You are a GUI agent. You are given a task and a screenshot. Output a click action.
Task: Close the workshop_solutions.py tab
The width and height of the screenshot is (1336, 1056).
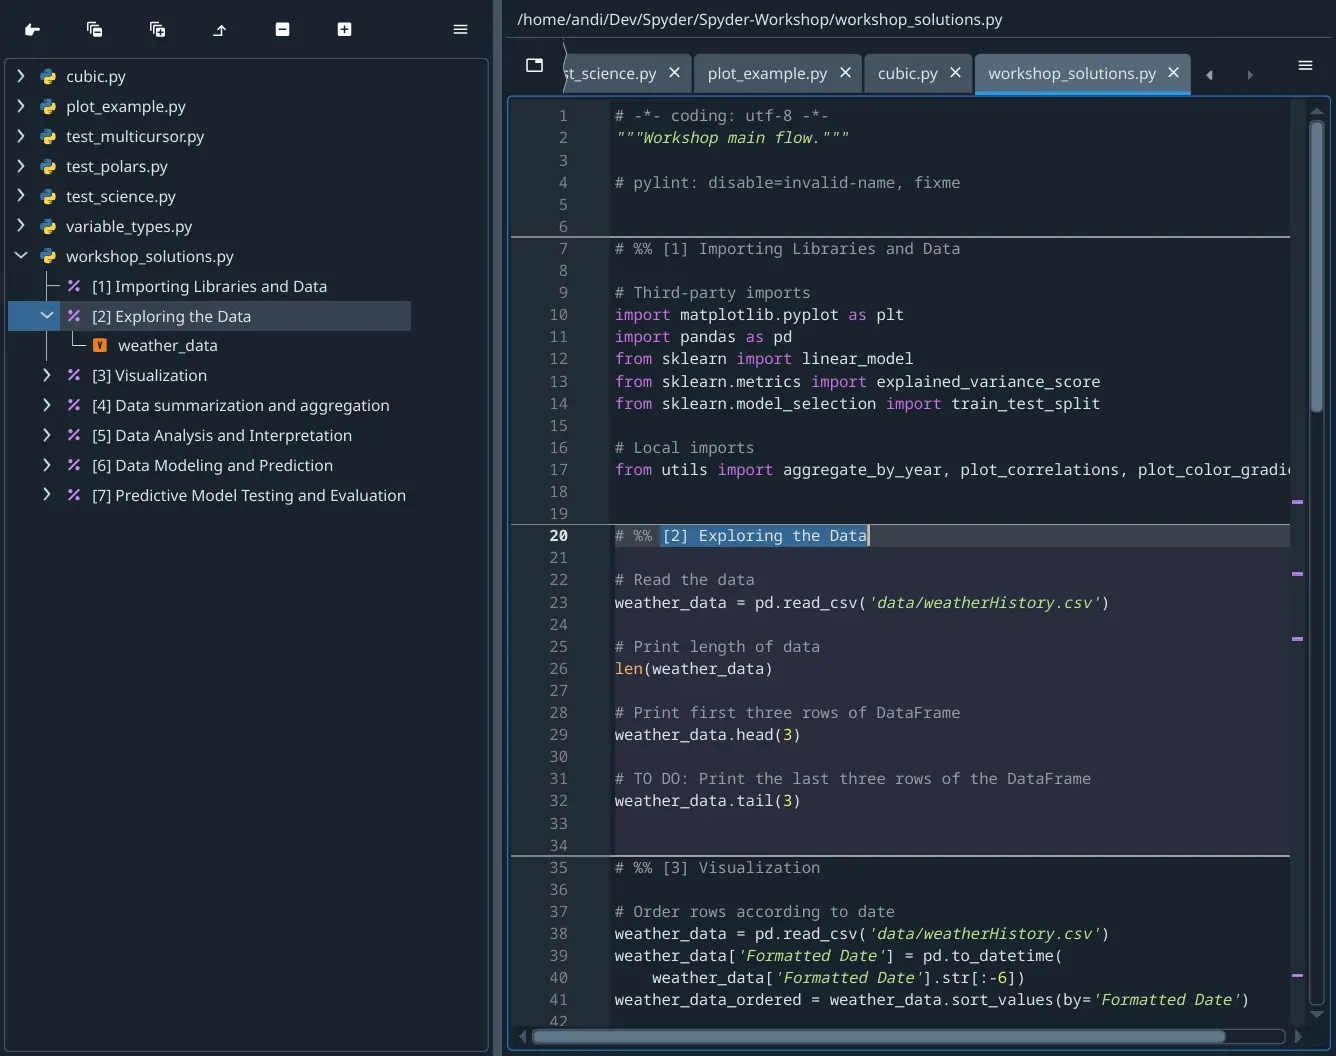1173,72
